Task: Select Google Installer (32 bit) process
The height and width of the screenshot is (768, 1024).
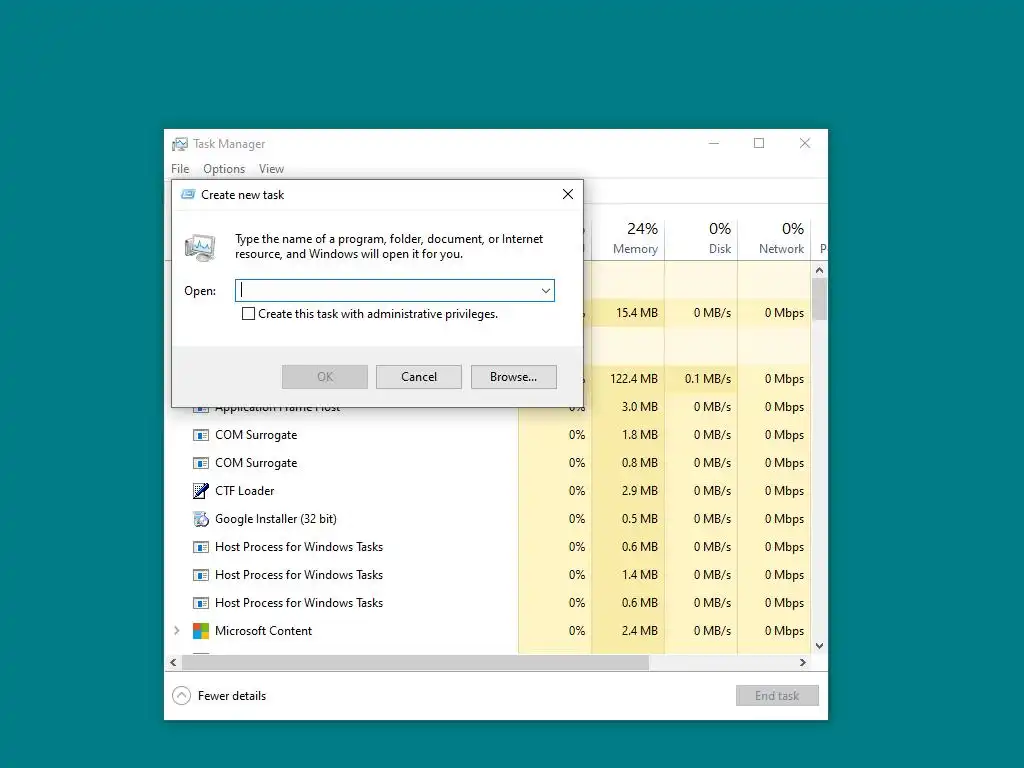Action: (276, 519)
